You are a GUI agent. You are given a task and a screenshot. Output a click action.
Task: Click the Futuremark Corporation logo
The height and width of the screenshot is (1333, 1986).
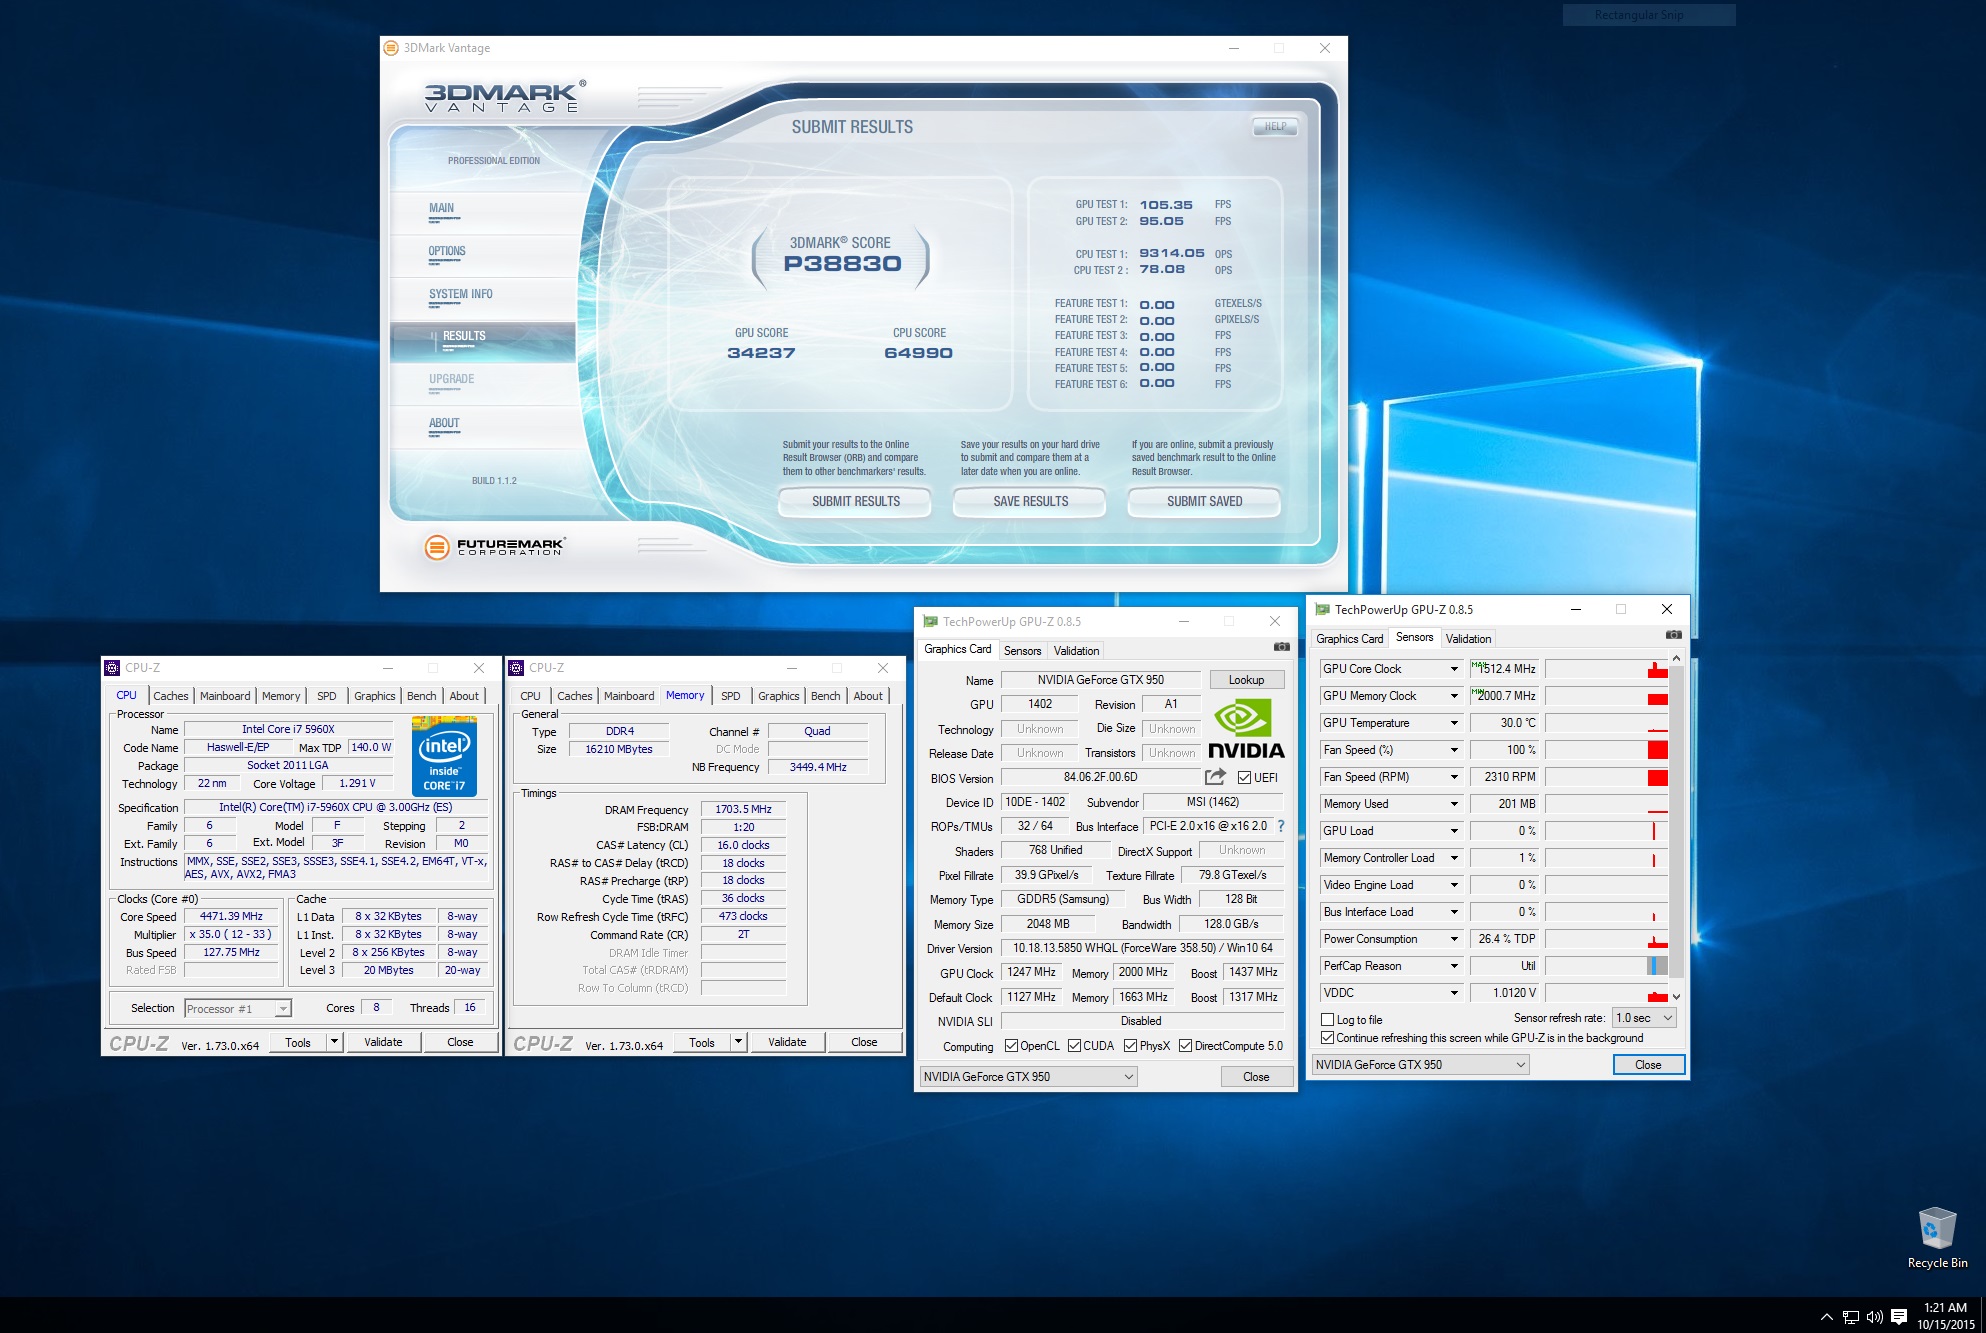pyautogui.click(x=495, y=546)
